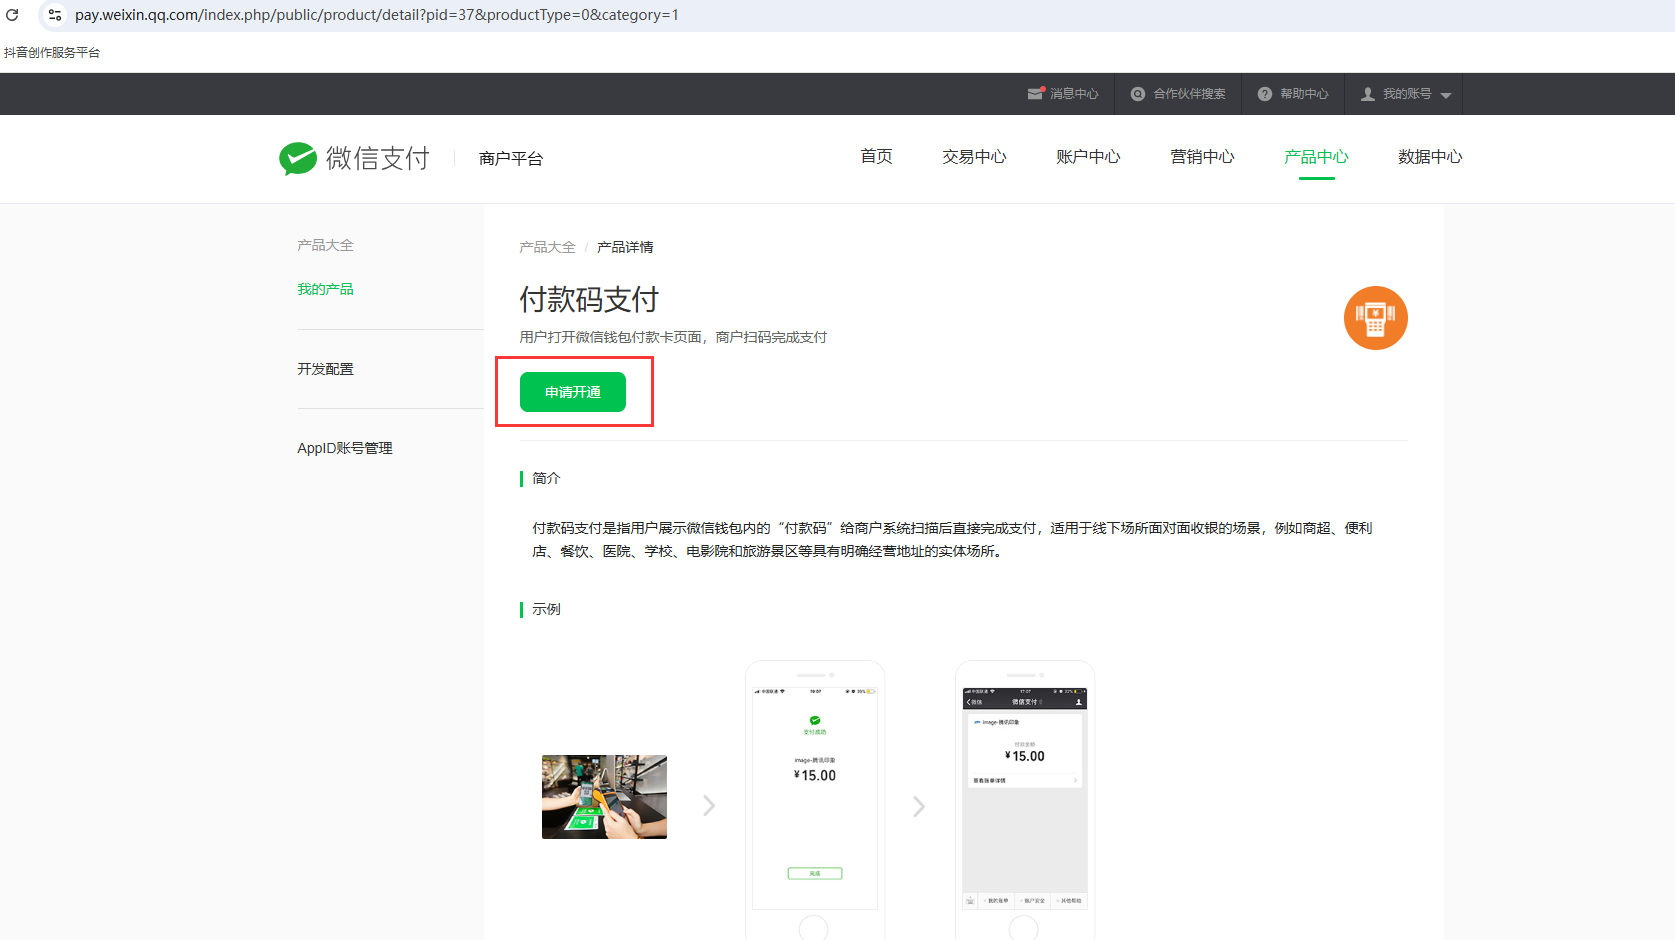The image size is (1675, 940).
Task: Click the 帮助中心 question mark icon
Action: [1265, 94]
